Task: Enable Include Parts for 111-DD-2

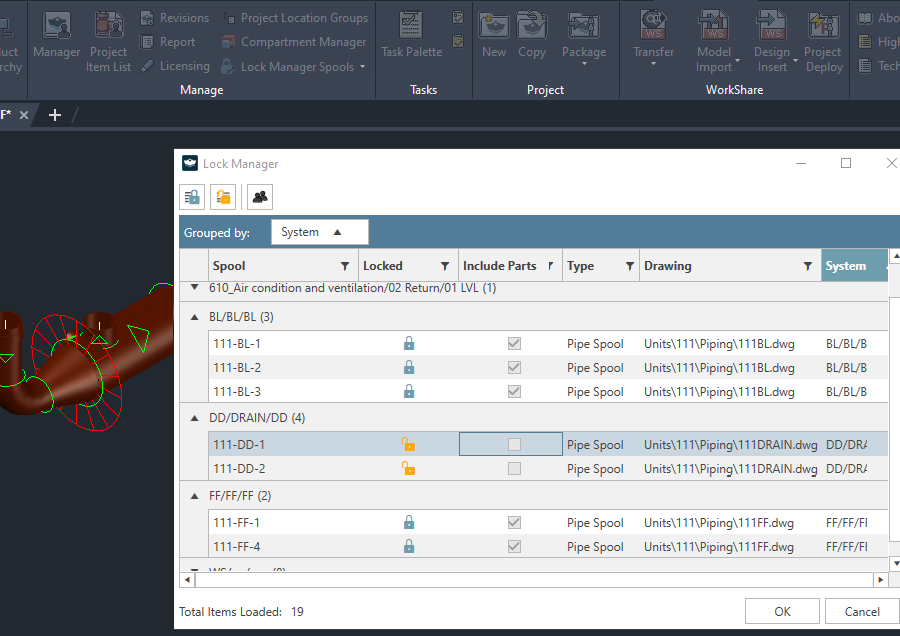Action: coord(514,468)
